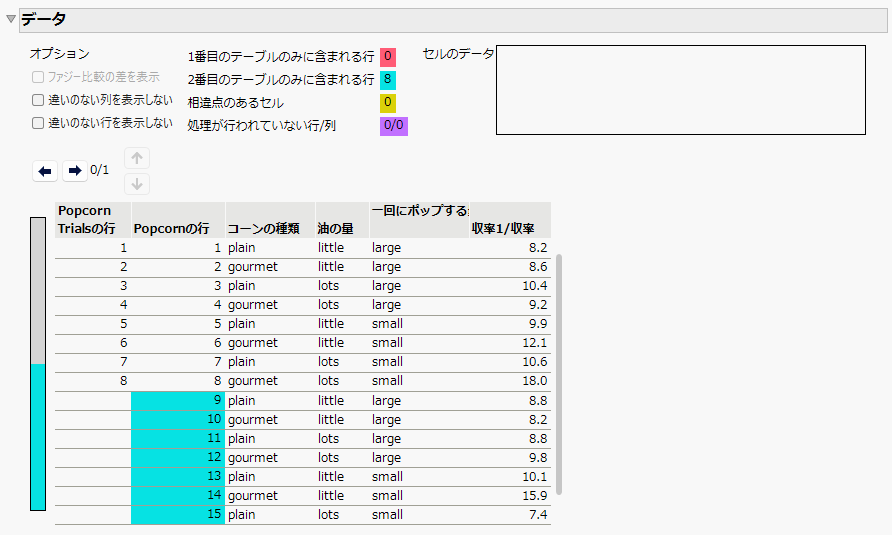Click the highlighted cyan cell 11
Viewport: 892px width, 535px height.
(178, 439)
